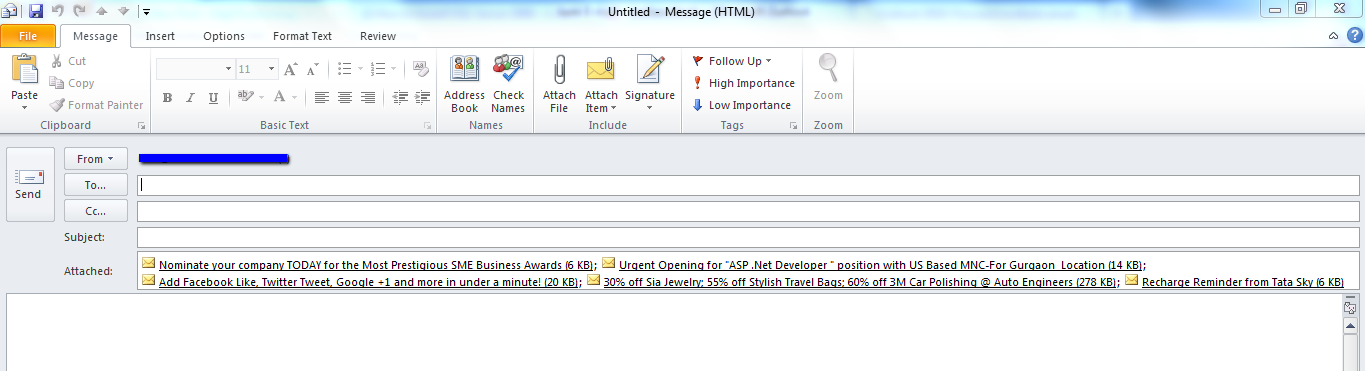This screenshot has width=1365, height=371.
Task: Switch to the Insert tab
Action: tap(160, 36)
